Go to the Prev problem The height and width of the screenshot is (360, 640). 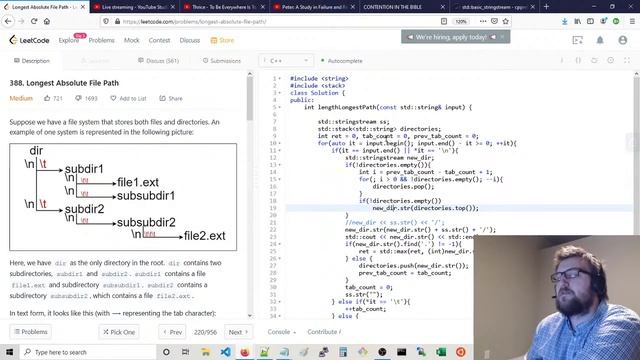(x=172, y=332)
